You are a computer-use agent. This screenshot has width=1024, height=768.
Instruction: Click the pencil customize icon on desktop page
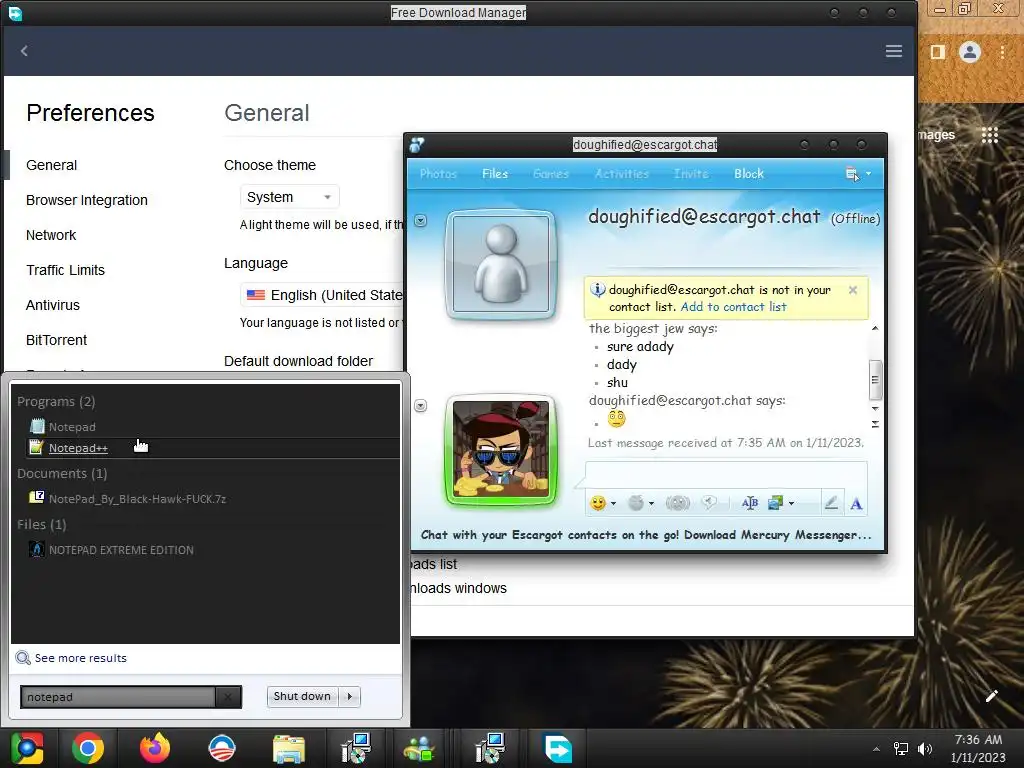991,696
